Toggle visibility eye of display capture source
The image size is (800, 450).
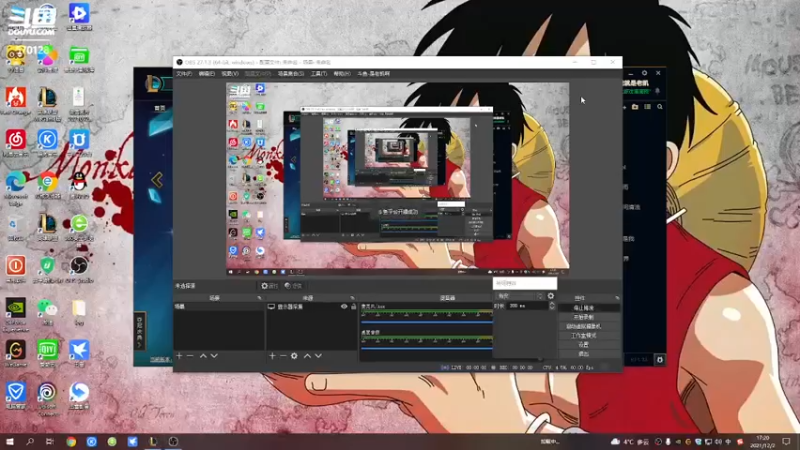344,307
